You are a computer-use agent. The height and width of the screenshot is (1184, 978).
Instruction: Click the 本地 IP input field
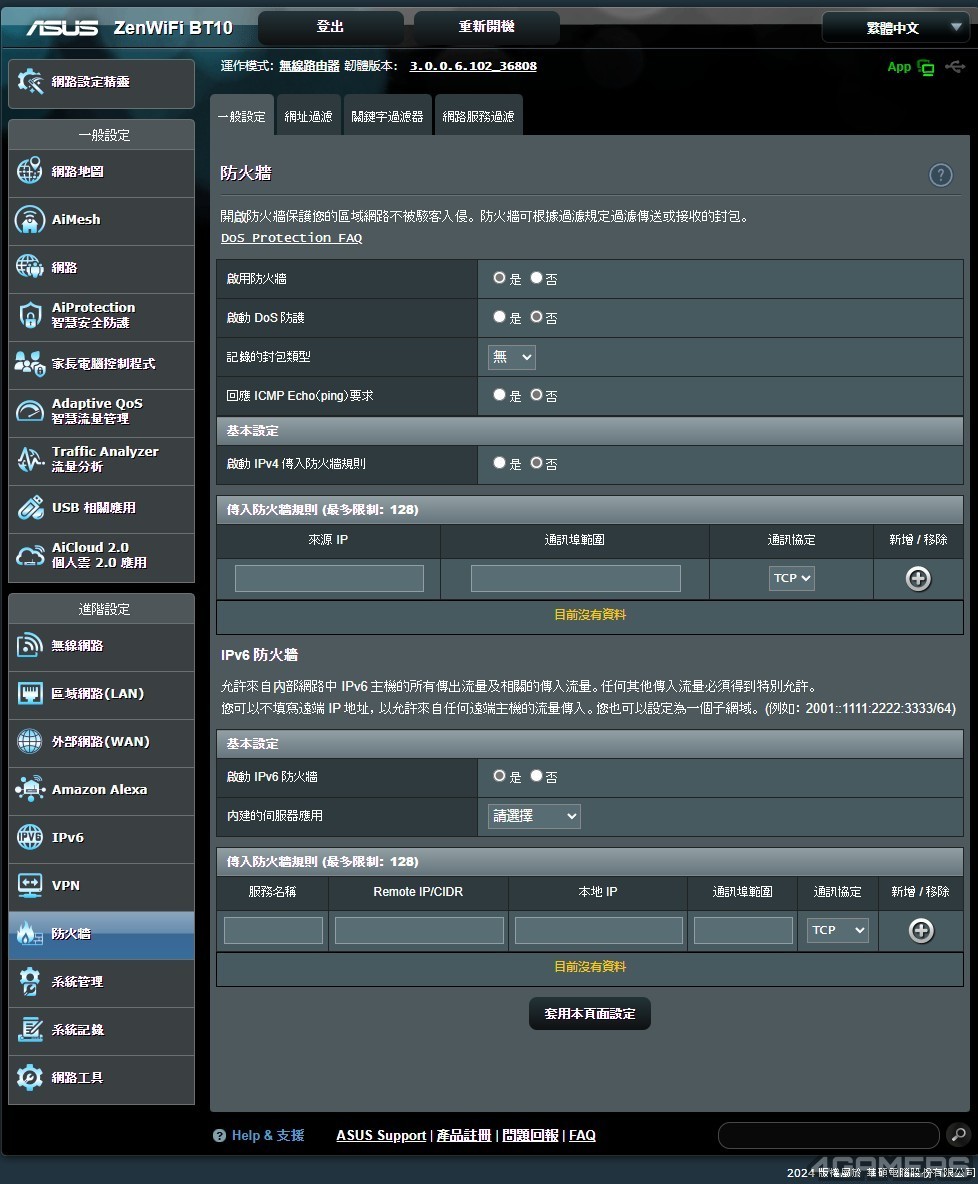pos(599,930)
